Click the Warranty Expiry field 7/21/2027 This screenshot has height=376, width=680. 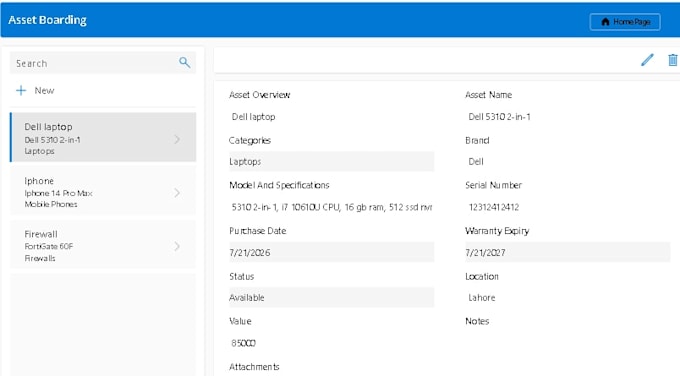(x=568, y=252)
